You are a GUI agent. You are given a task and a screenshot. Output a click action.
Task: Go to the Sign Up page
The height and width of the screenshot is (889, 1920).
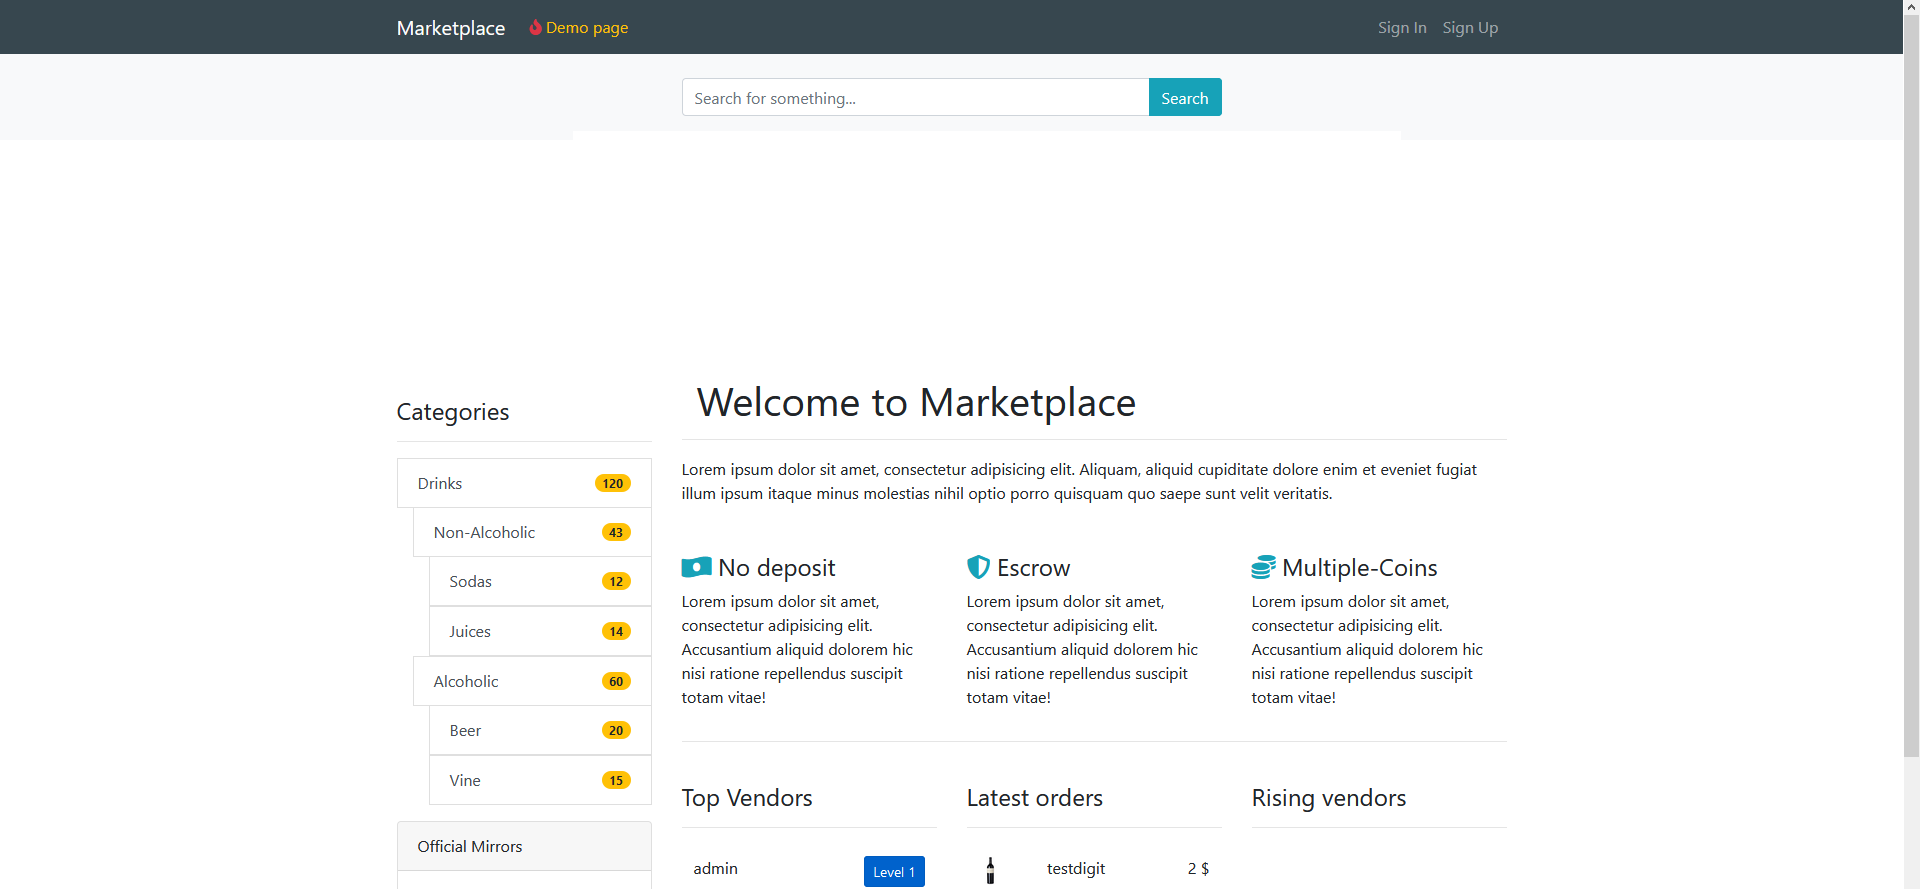click(1469, 28)
